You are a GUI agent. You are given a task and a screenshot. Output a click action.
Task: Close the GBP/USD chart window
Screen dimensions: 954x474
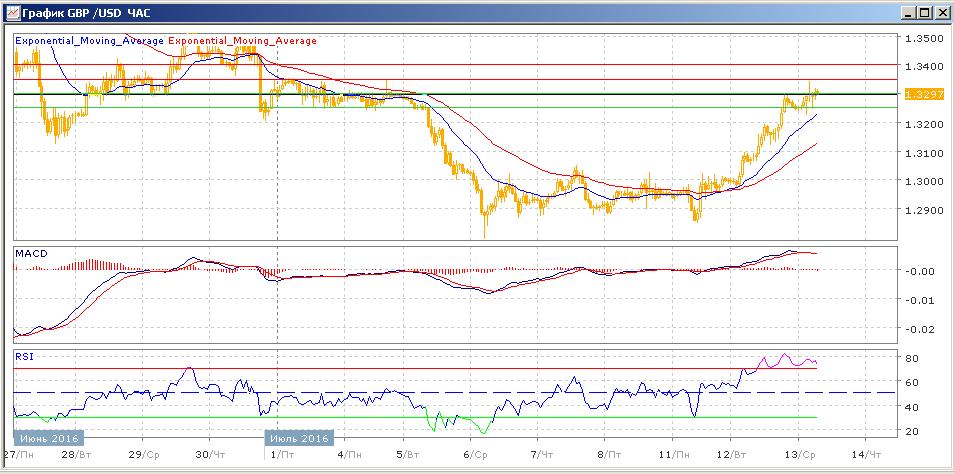tap(941, 13)
